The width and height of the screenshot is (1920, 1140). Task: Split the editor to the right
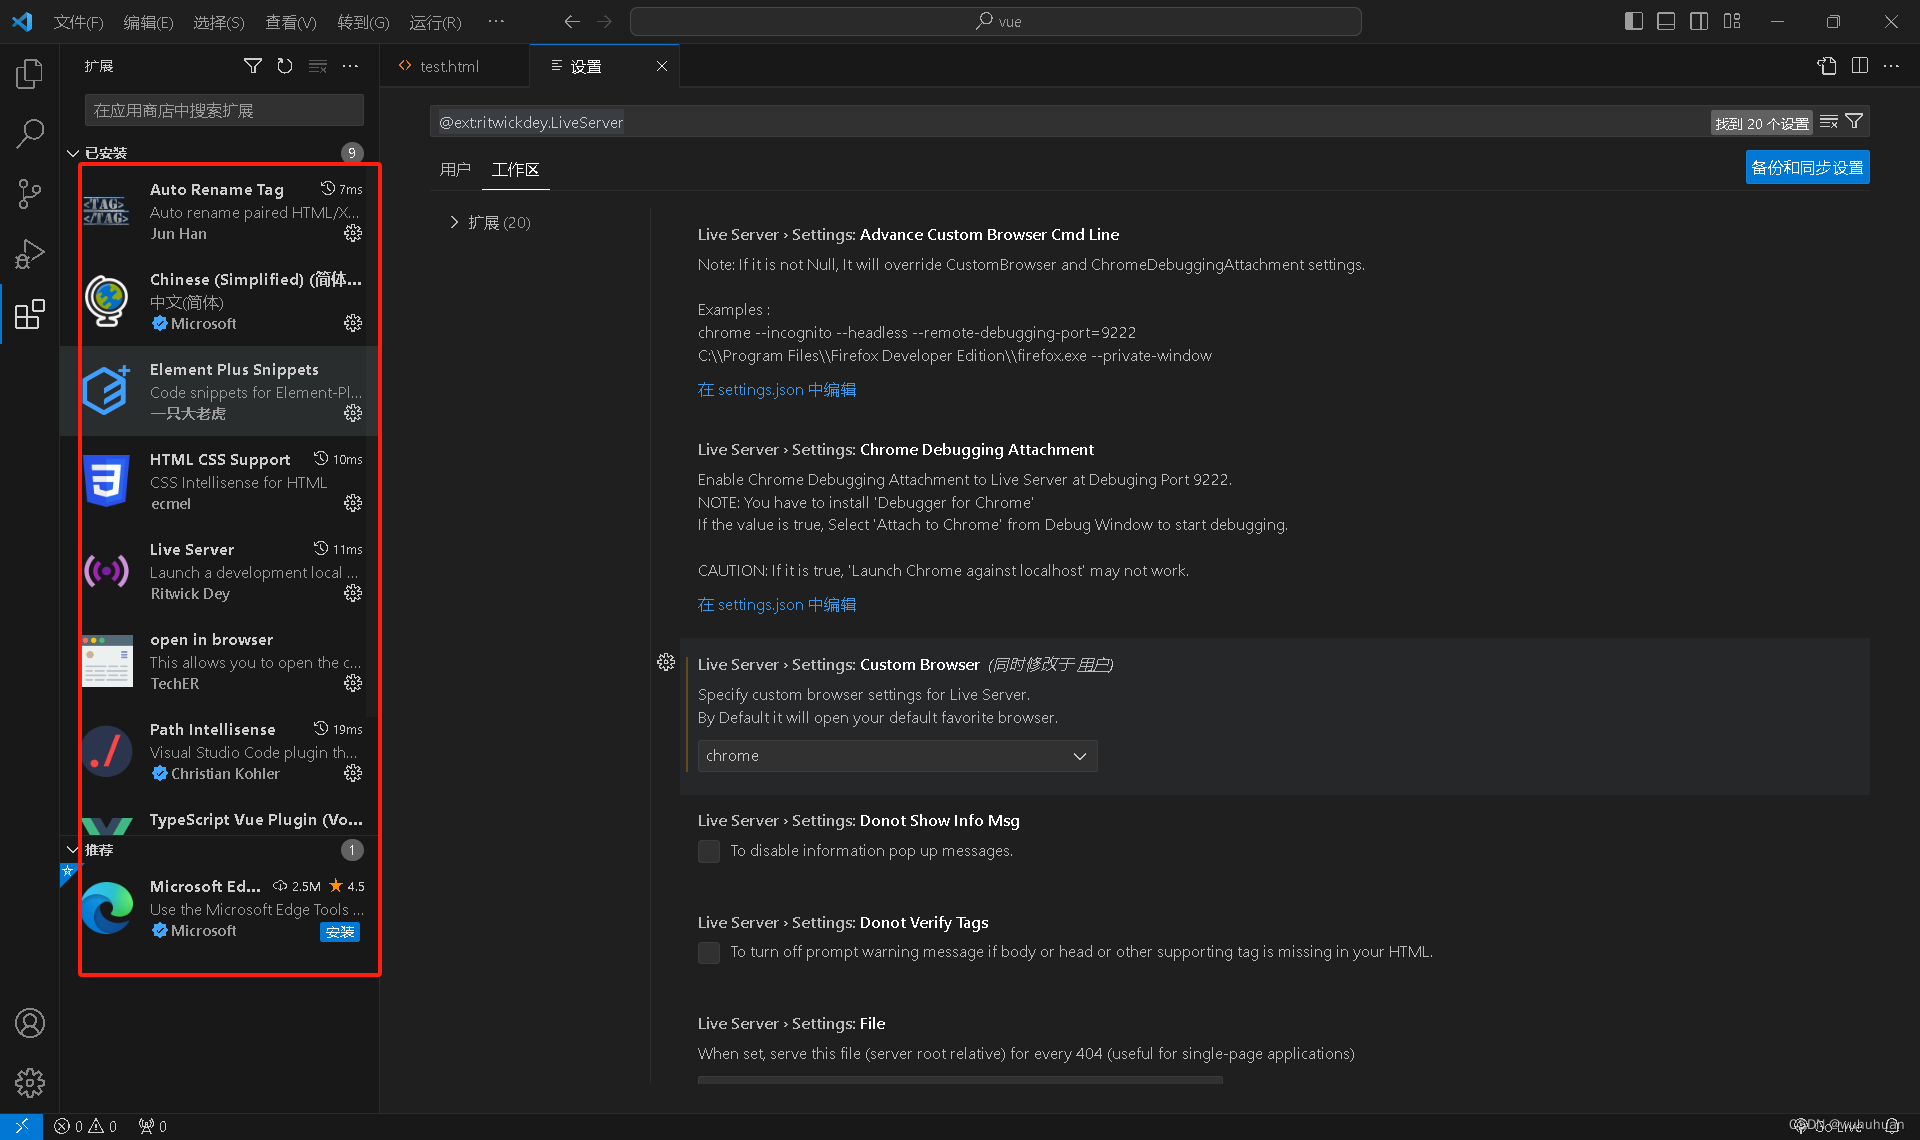[1860, 66]
